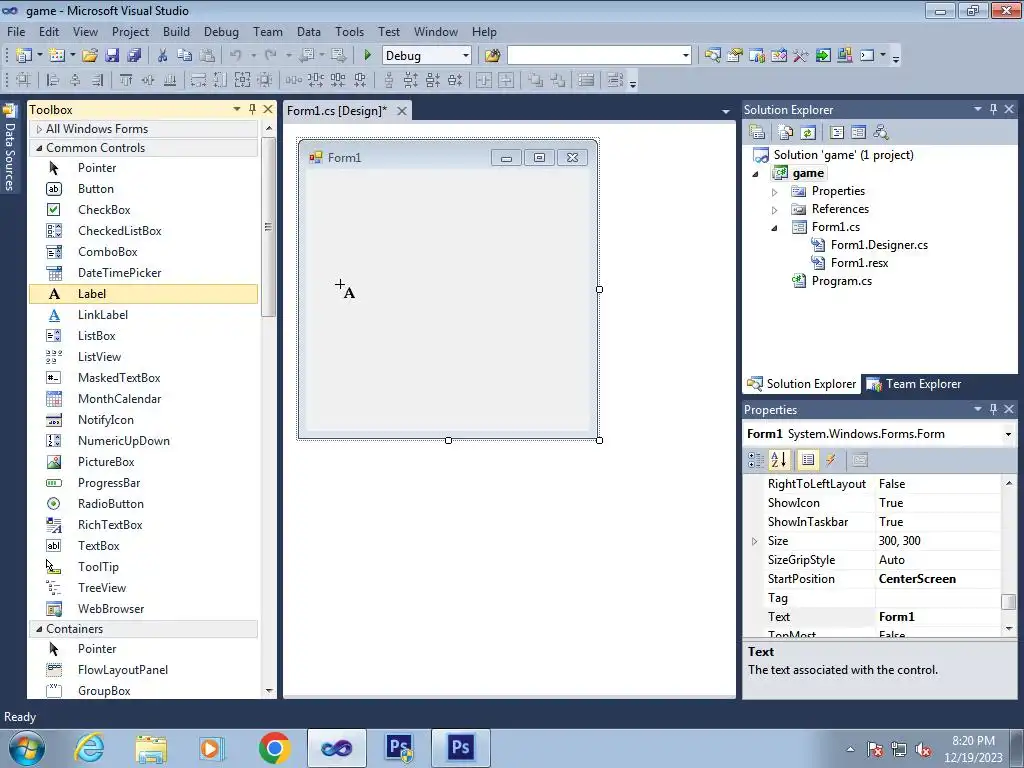Click the Save All icon in toolbar
Viewport: 1024px width, 768px height.
pos(134,56)
